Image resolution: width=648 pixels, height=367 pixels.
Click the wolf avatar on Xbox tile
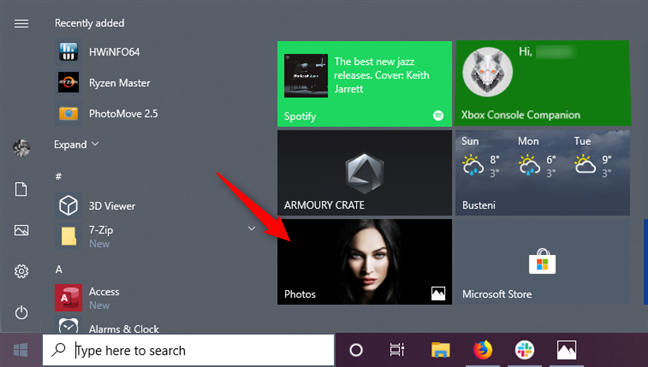[487, 72]
